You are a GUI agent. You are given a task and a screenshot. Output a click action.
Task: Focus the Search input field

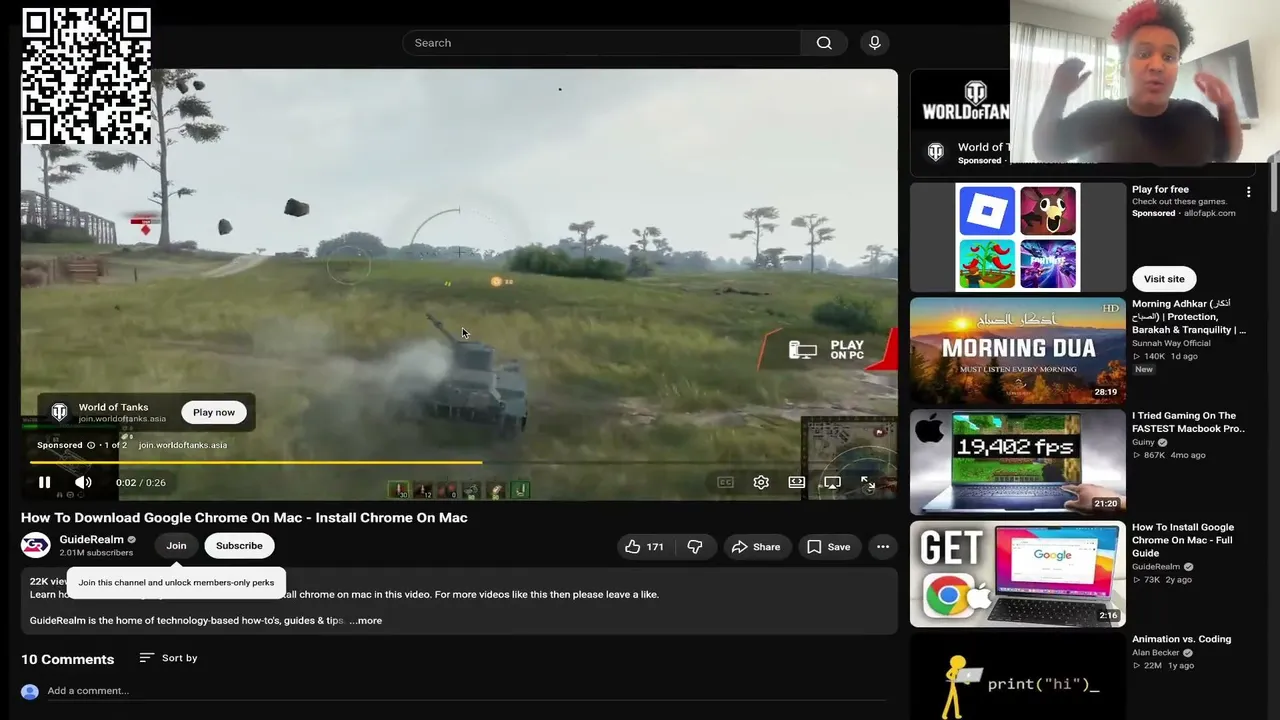coord(601,43)
